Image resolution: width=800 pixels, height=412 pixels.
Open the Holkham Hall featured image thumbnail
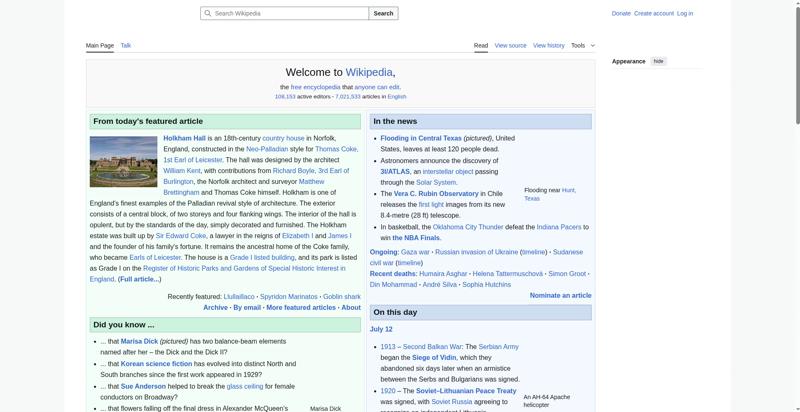click(123, 161)
